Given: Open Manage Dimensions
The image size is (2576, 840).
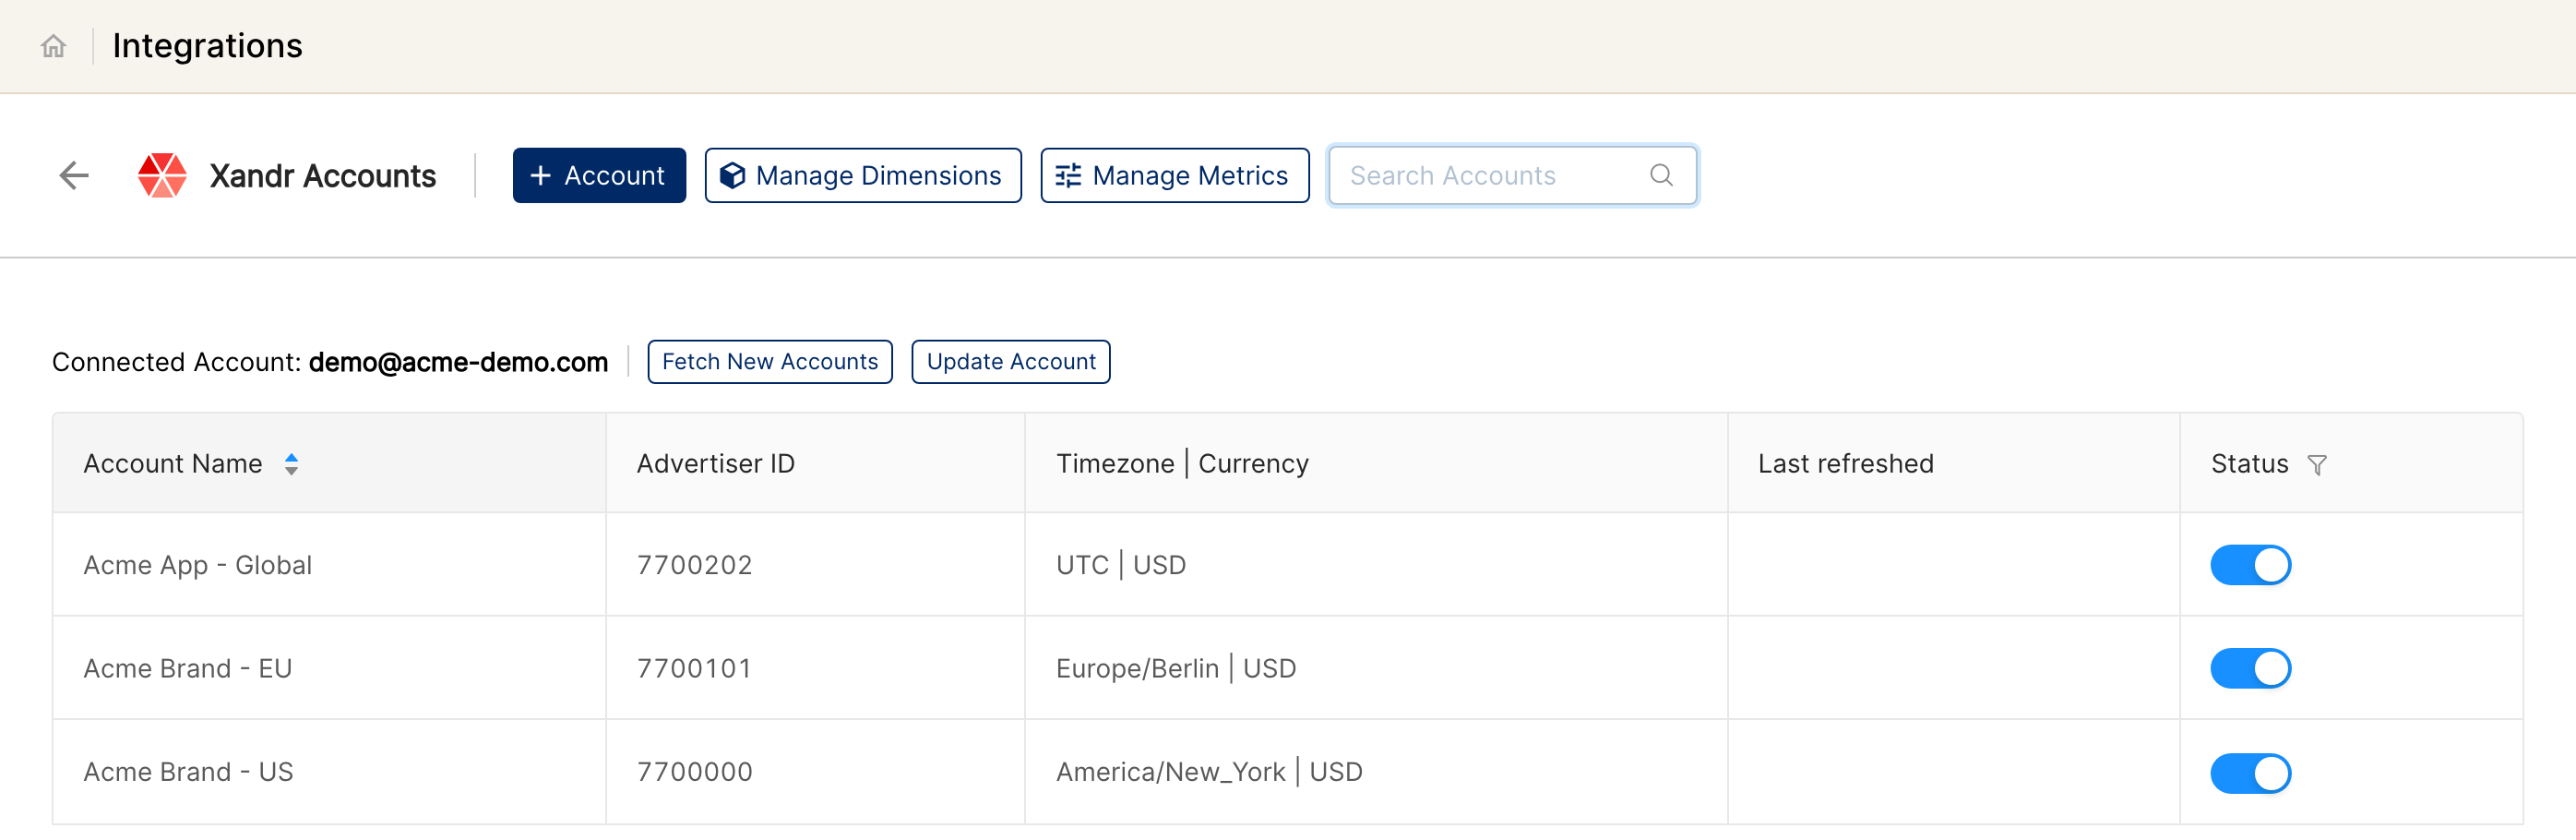Looking at the screenshot, I should click(x=863, y=176).
